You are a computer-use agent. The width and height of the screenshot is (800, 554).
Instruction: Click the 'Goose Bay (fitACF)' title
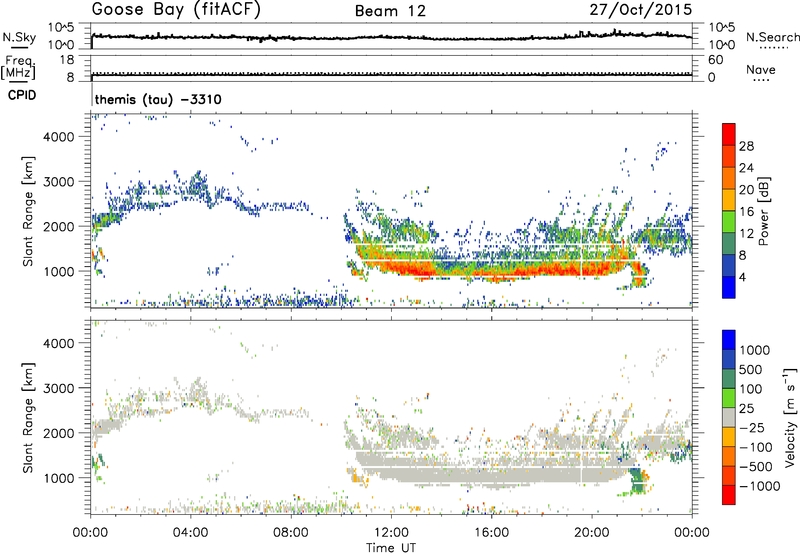(x=176, y=9)
